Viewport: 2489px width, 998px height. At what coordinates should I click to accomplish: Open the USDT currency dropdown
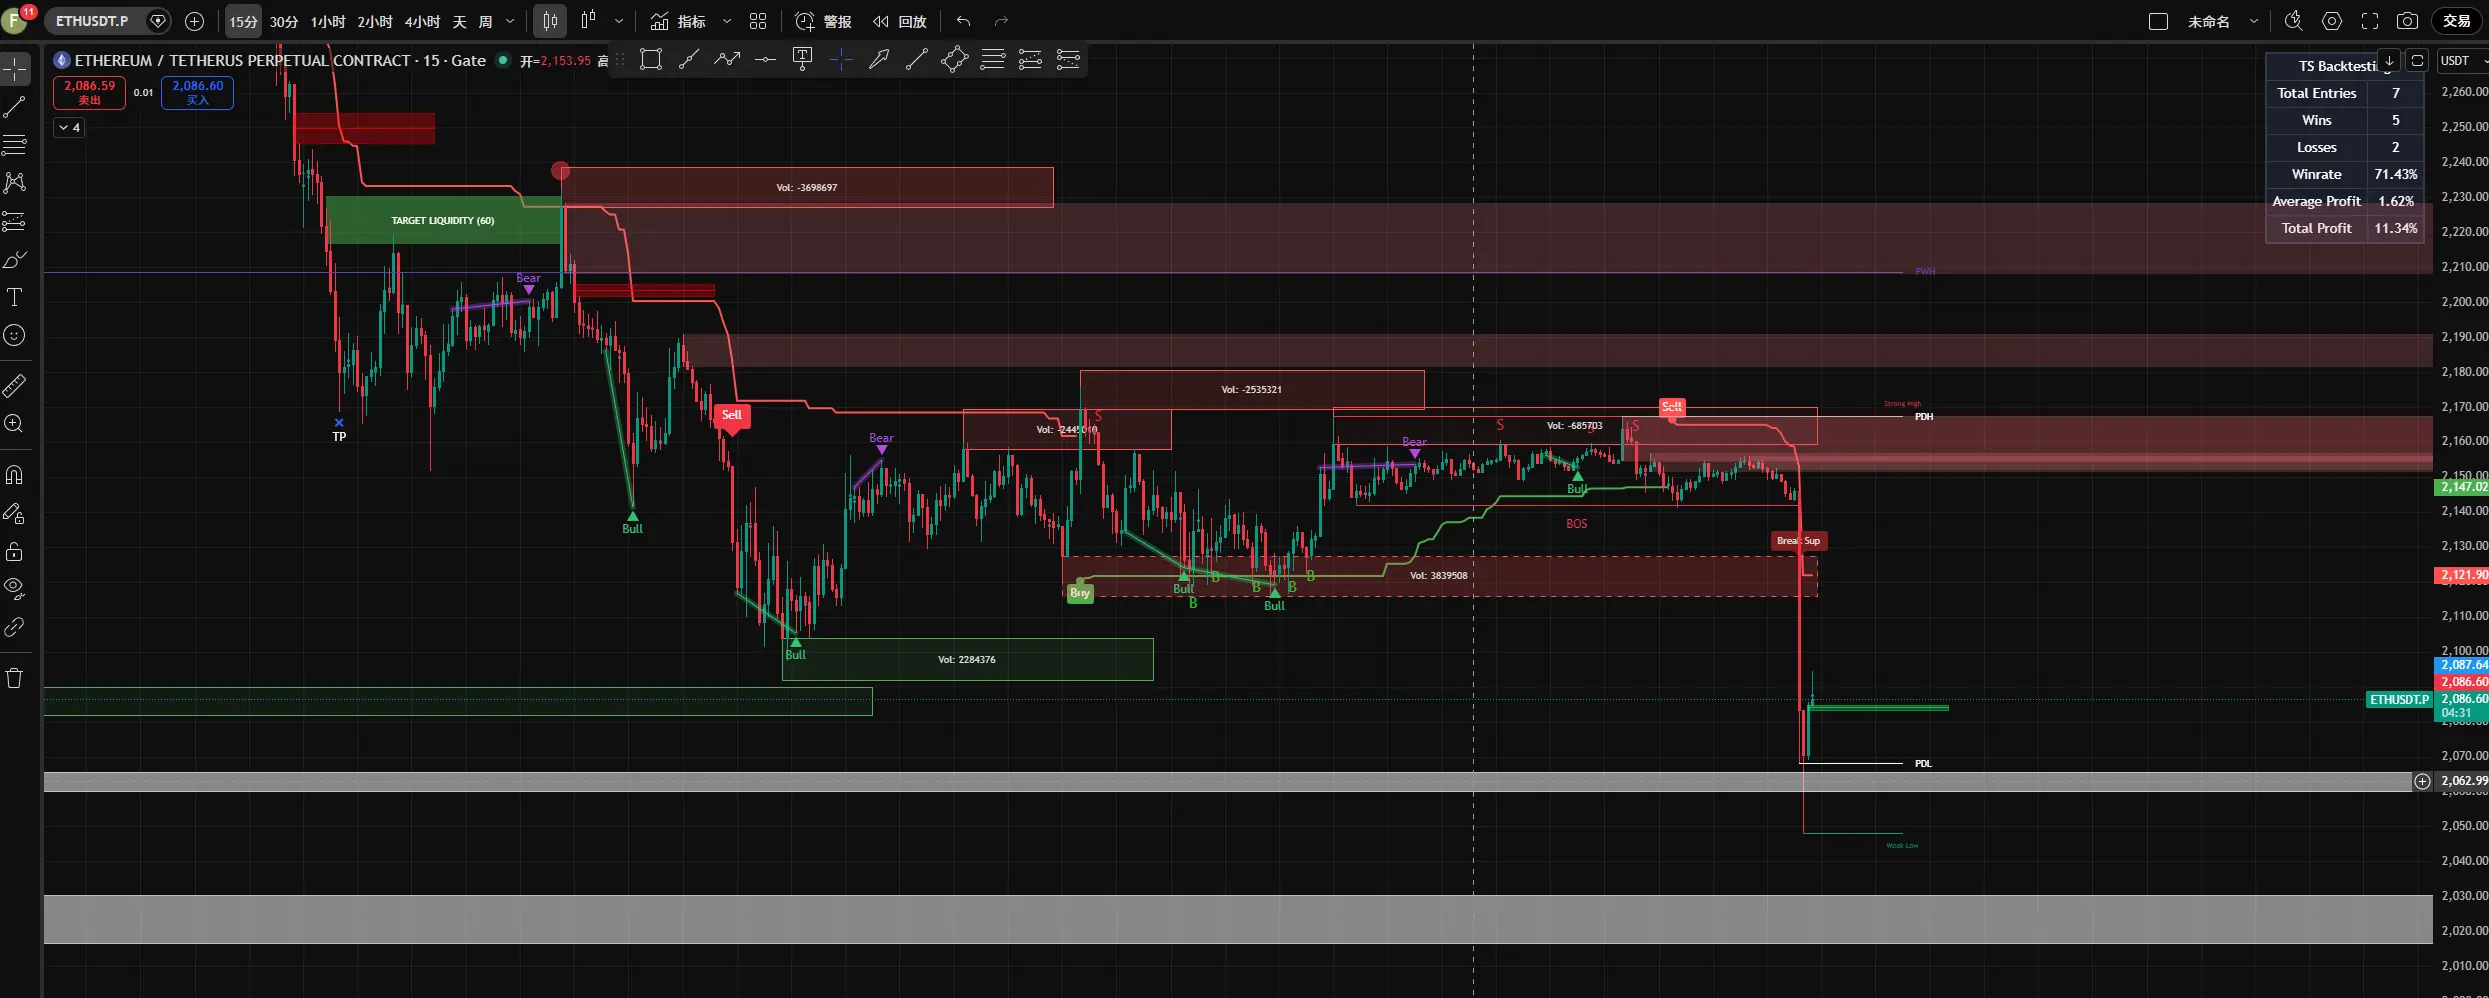point(2461,61)
